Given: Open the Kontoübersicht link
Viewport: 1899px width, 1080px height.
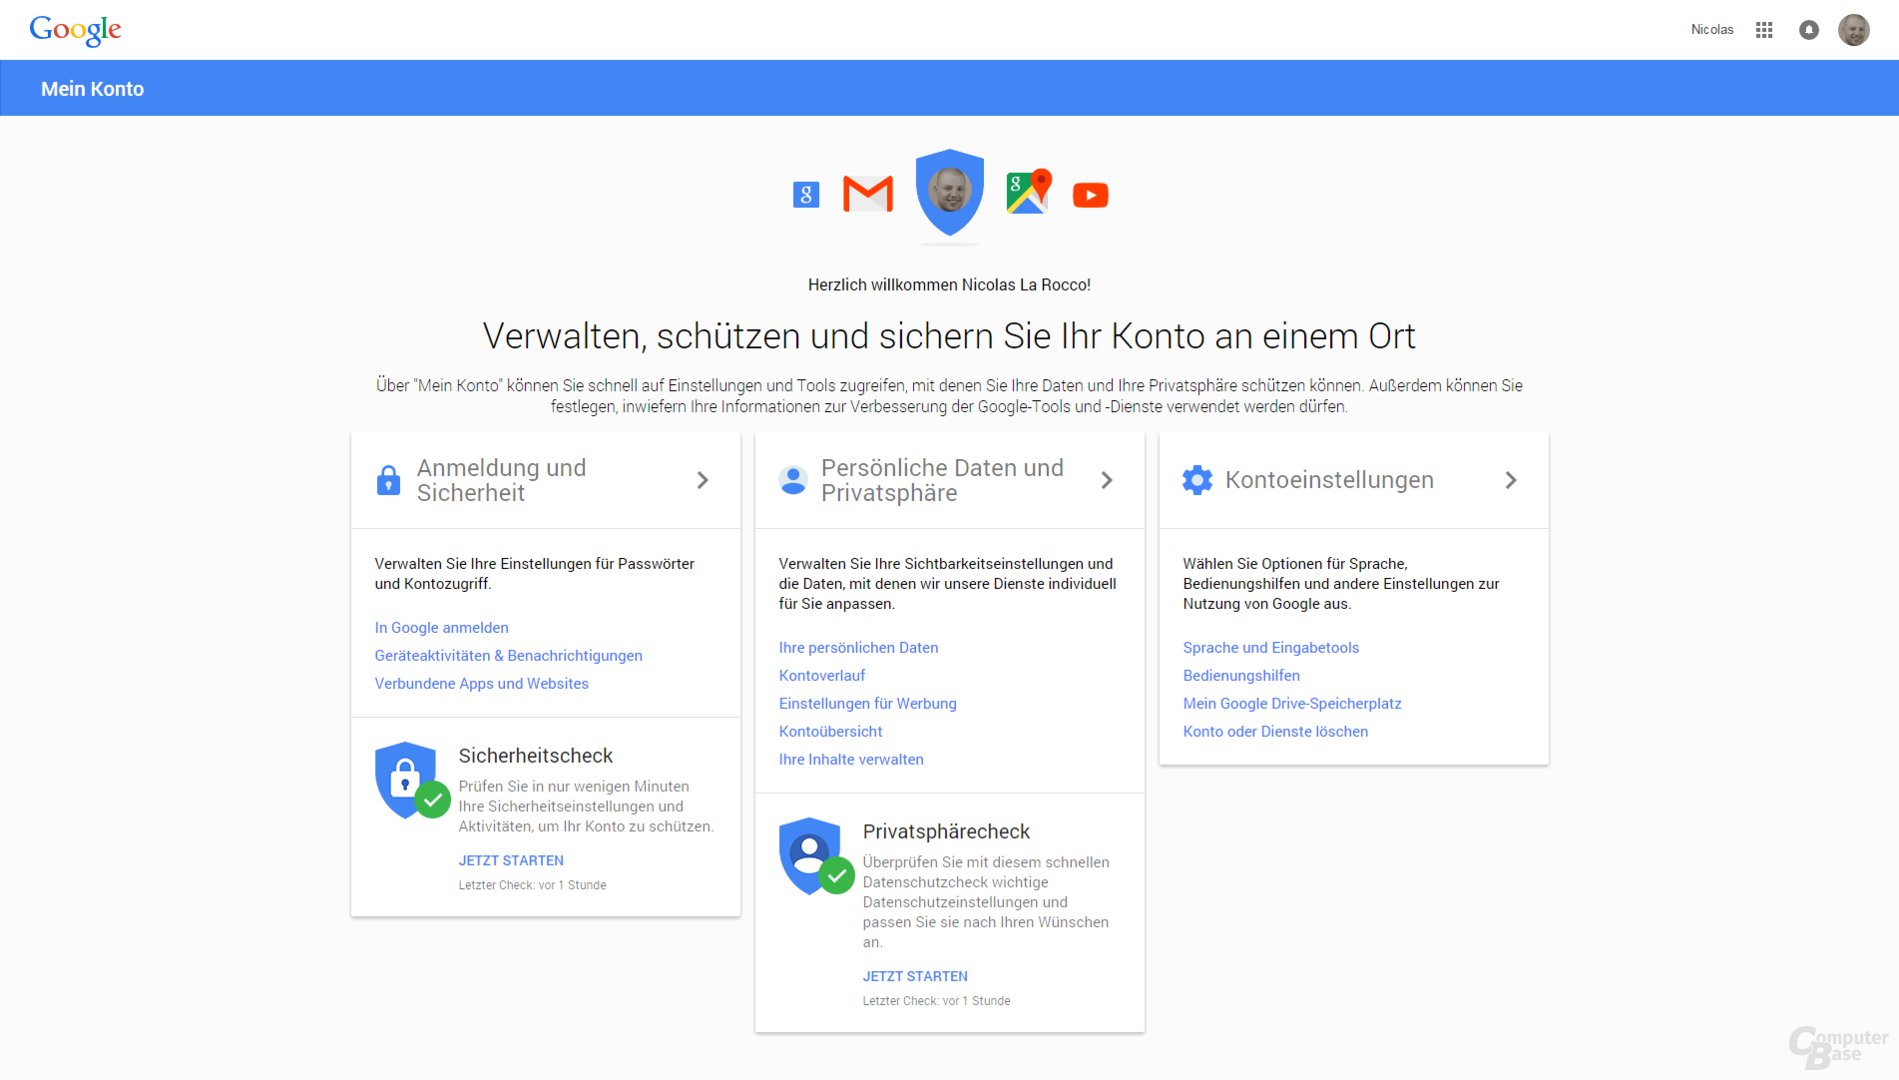Looking at the screenshot, I should point(830,732).
